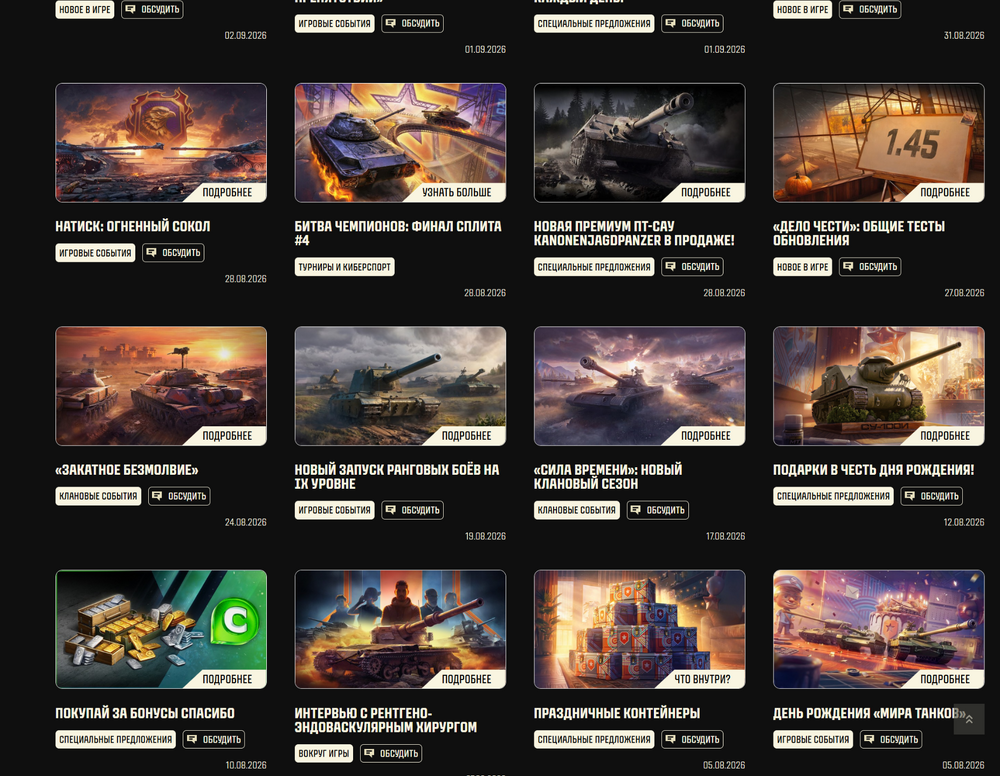1000x776 pixels.
Task: Click «Обсудить» under Подарки в честь дня рождения
Action: (x=932, y=497)
